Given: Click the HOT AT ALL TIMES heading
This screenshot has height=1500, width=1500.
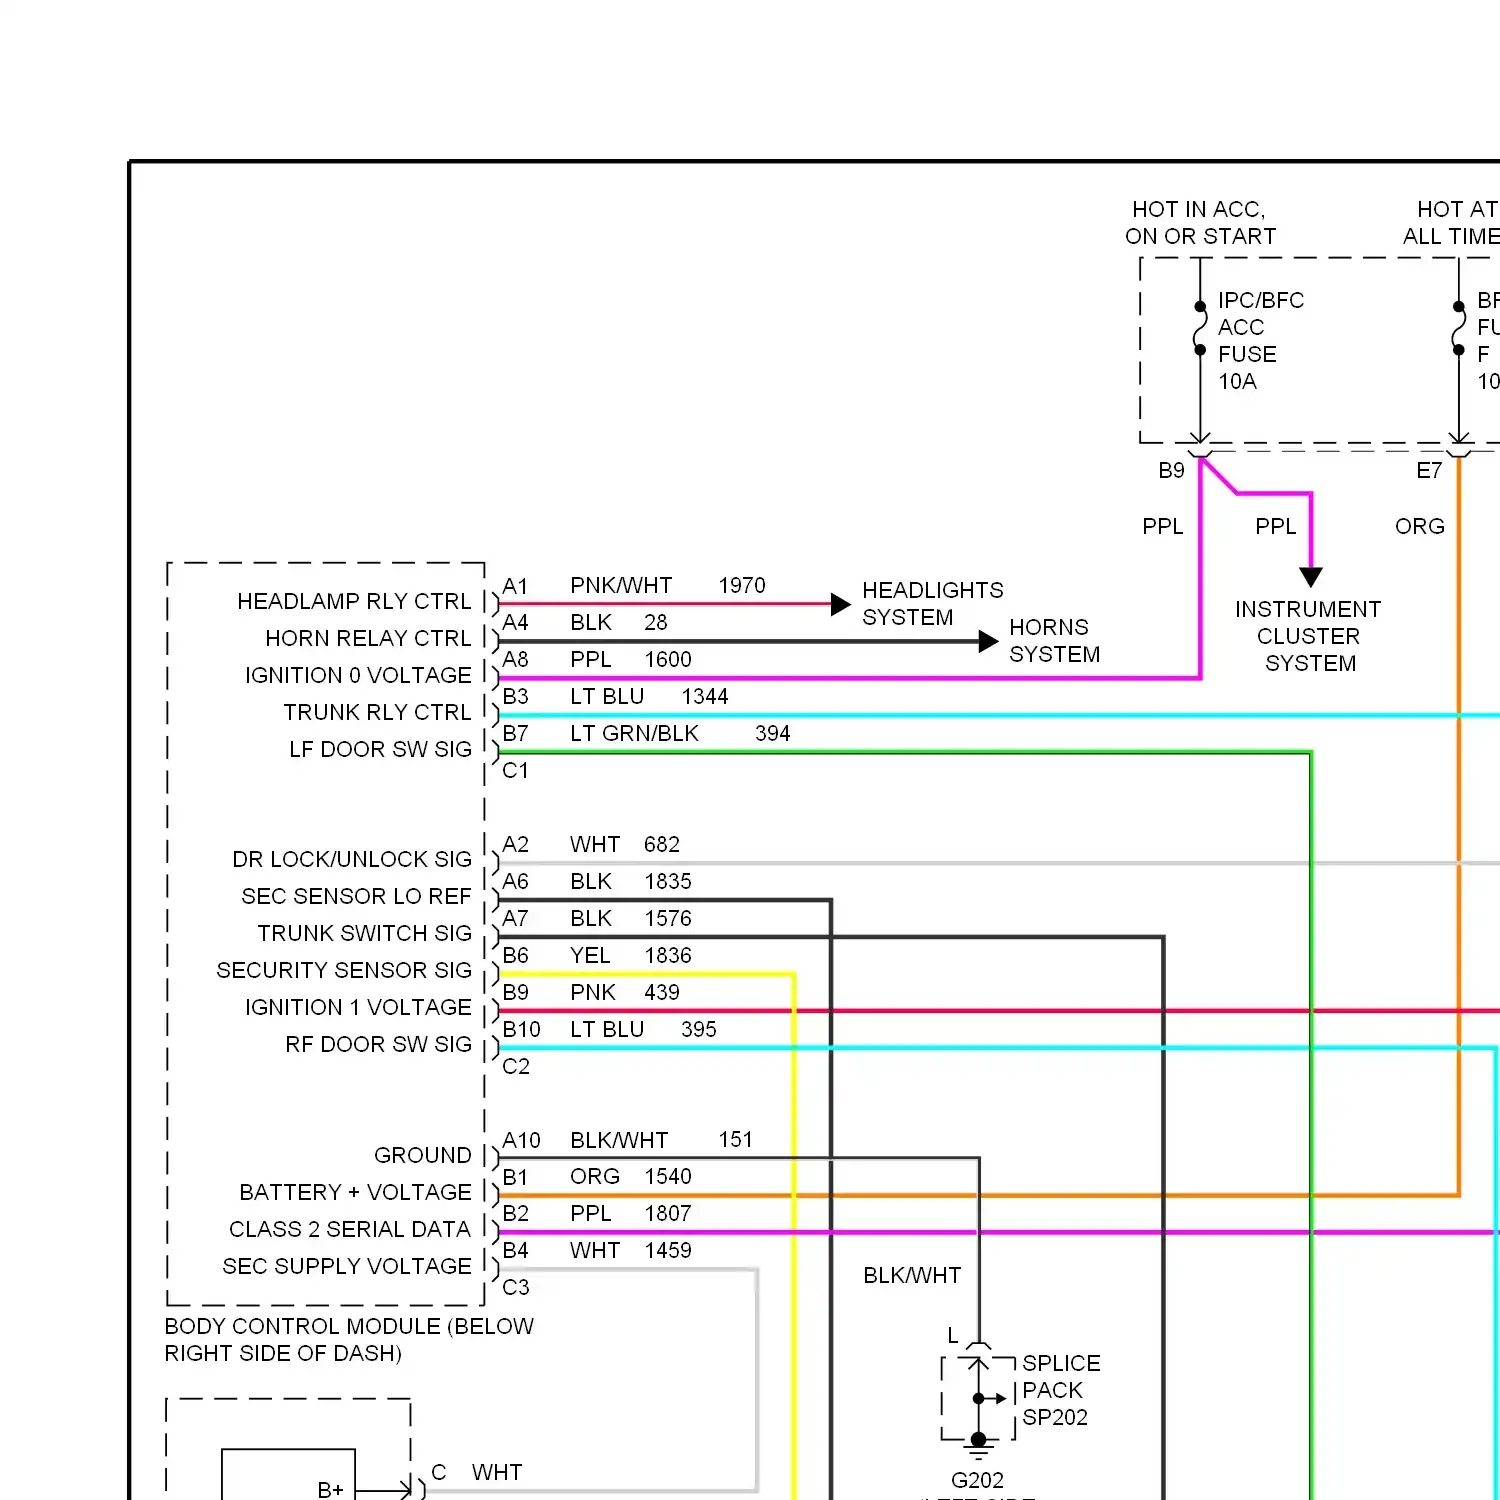Looking at the screenshot, I should point(1452,223).
